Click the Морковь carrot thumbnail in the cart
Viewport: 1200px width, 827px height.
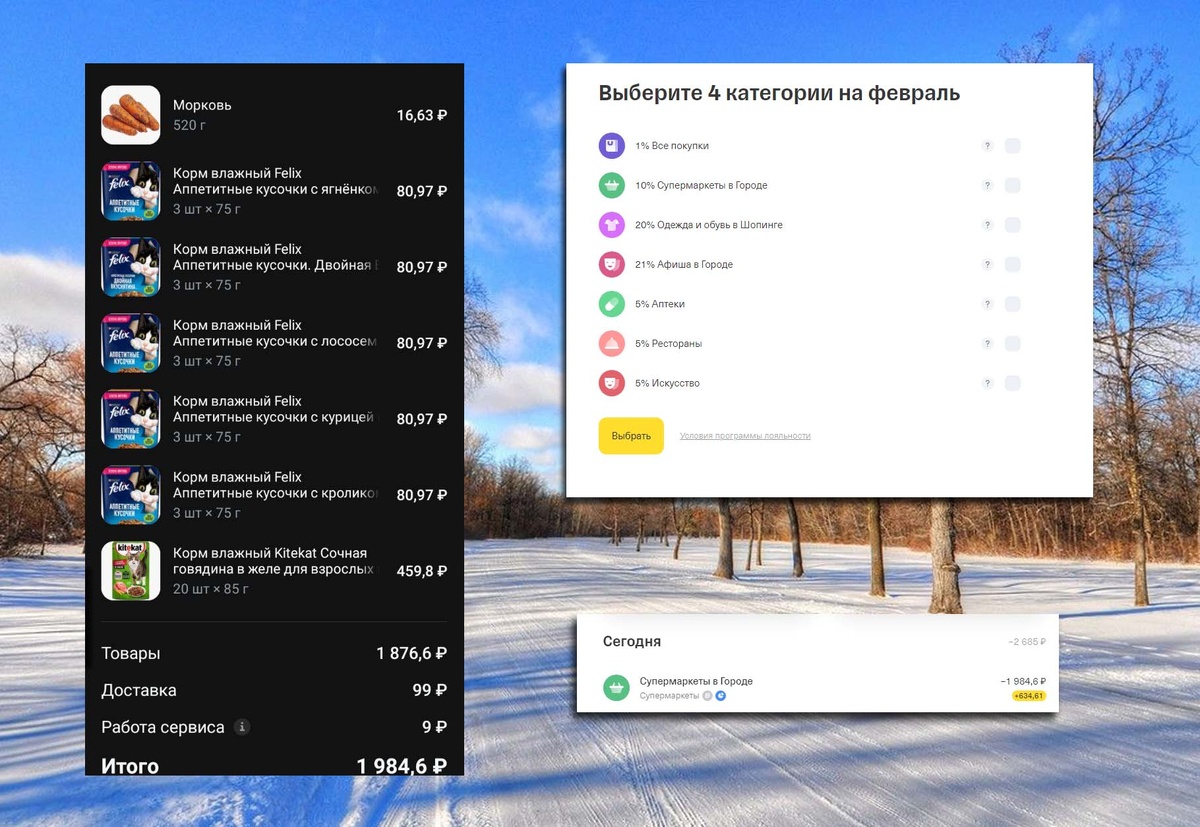(130, 115)
